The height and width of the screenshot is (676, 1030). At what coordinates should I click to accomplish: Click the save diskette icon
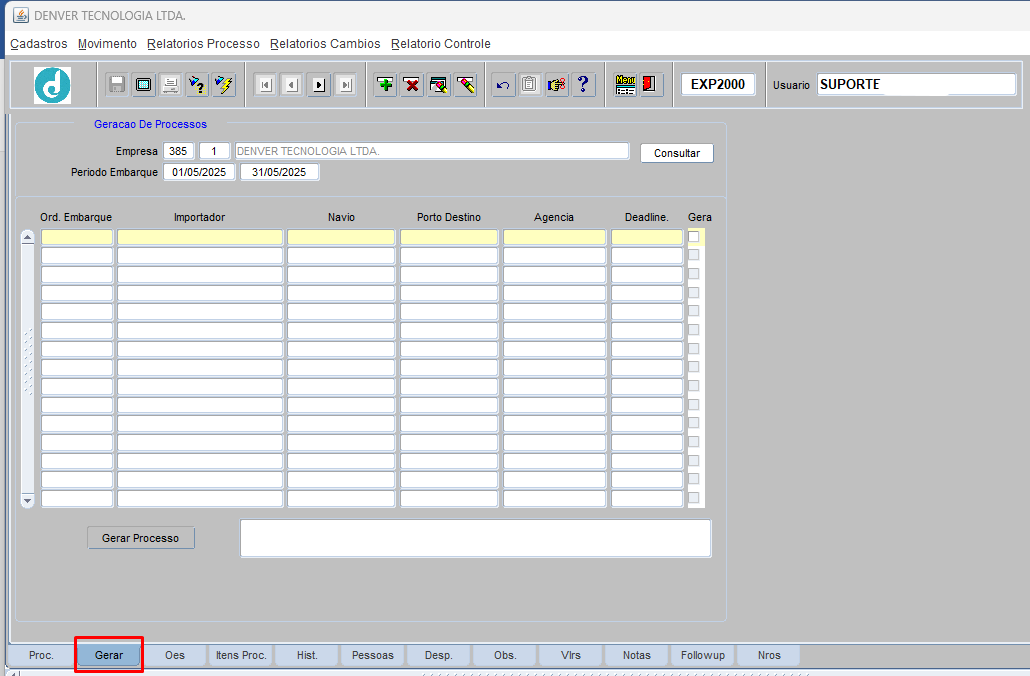tap(117, 85)
